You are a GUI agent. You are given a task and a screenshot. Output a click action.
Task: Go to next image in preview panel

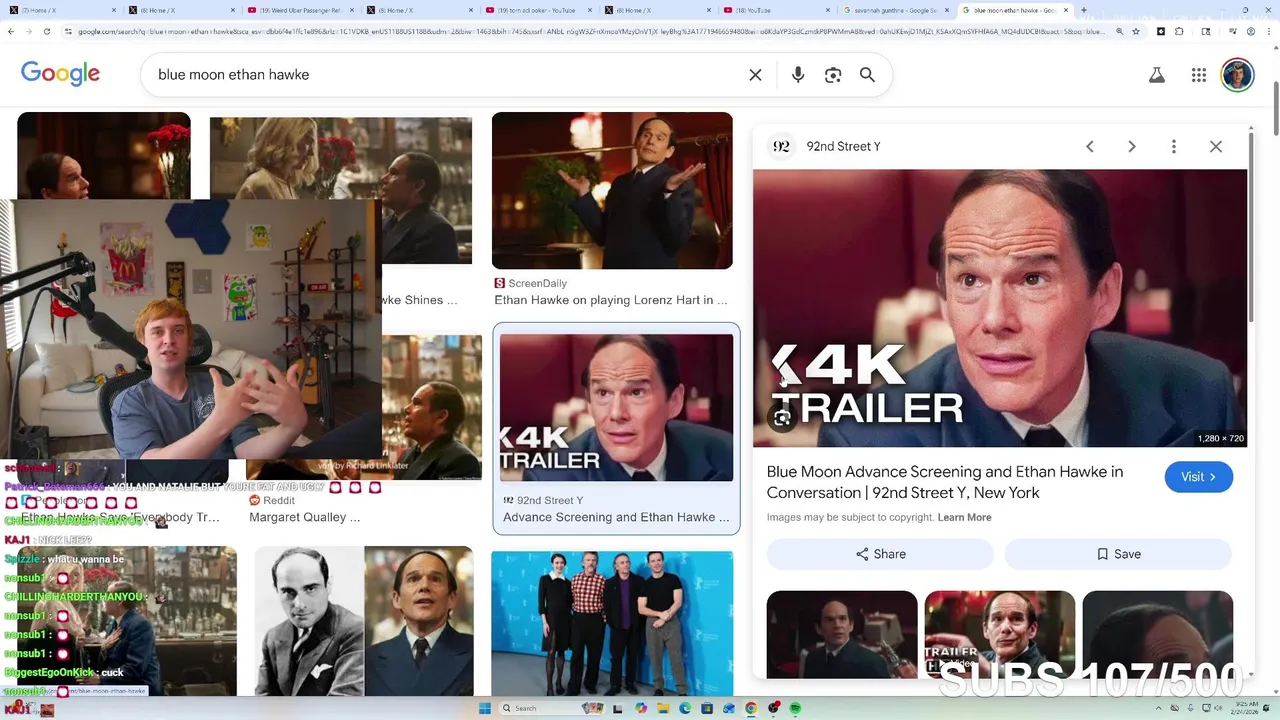[1132, 146]
